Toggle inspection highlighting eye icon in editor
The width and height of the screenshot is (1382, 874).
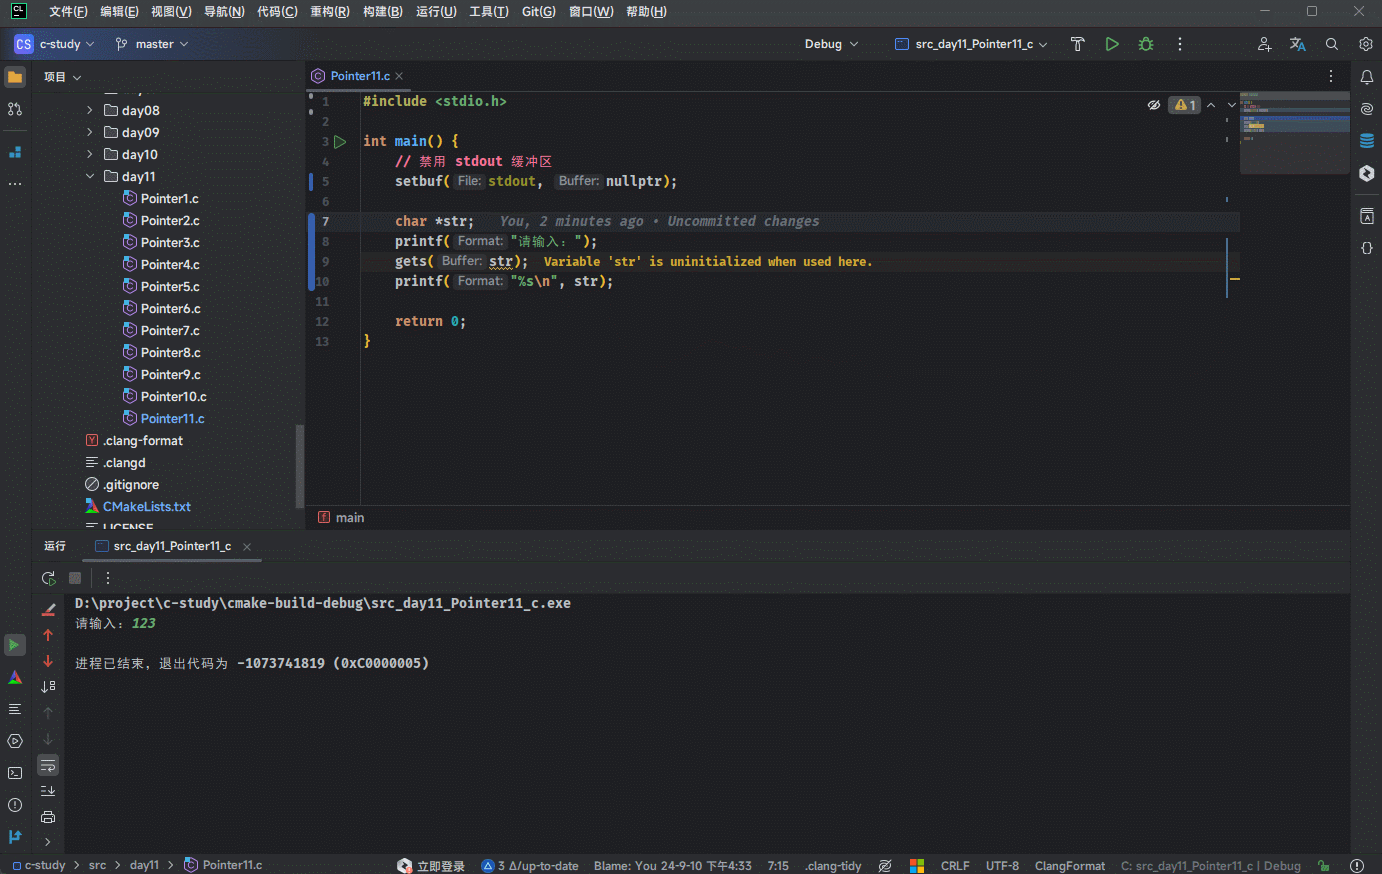(x=1153, y=105)
